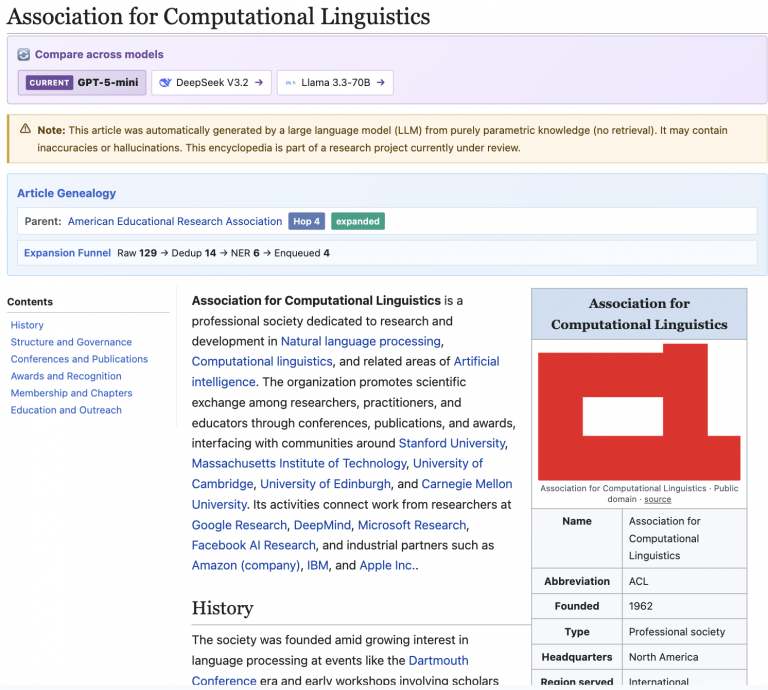
Task: Click the Article Genealogy heading
Action: click(67, 193)
